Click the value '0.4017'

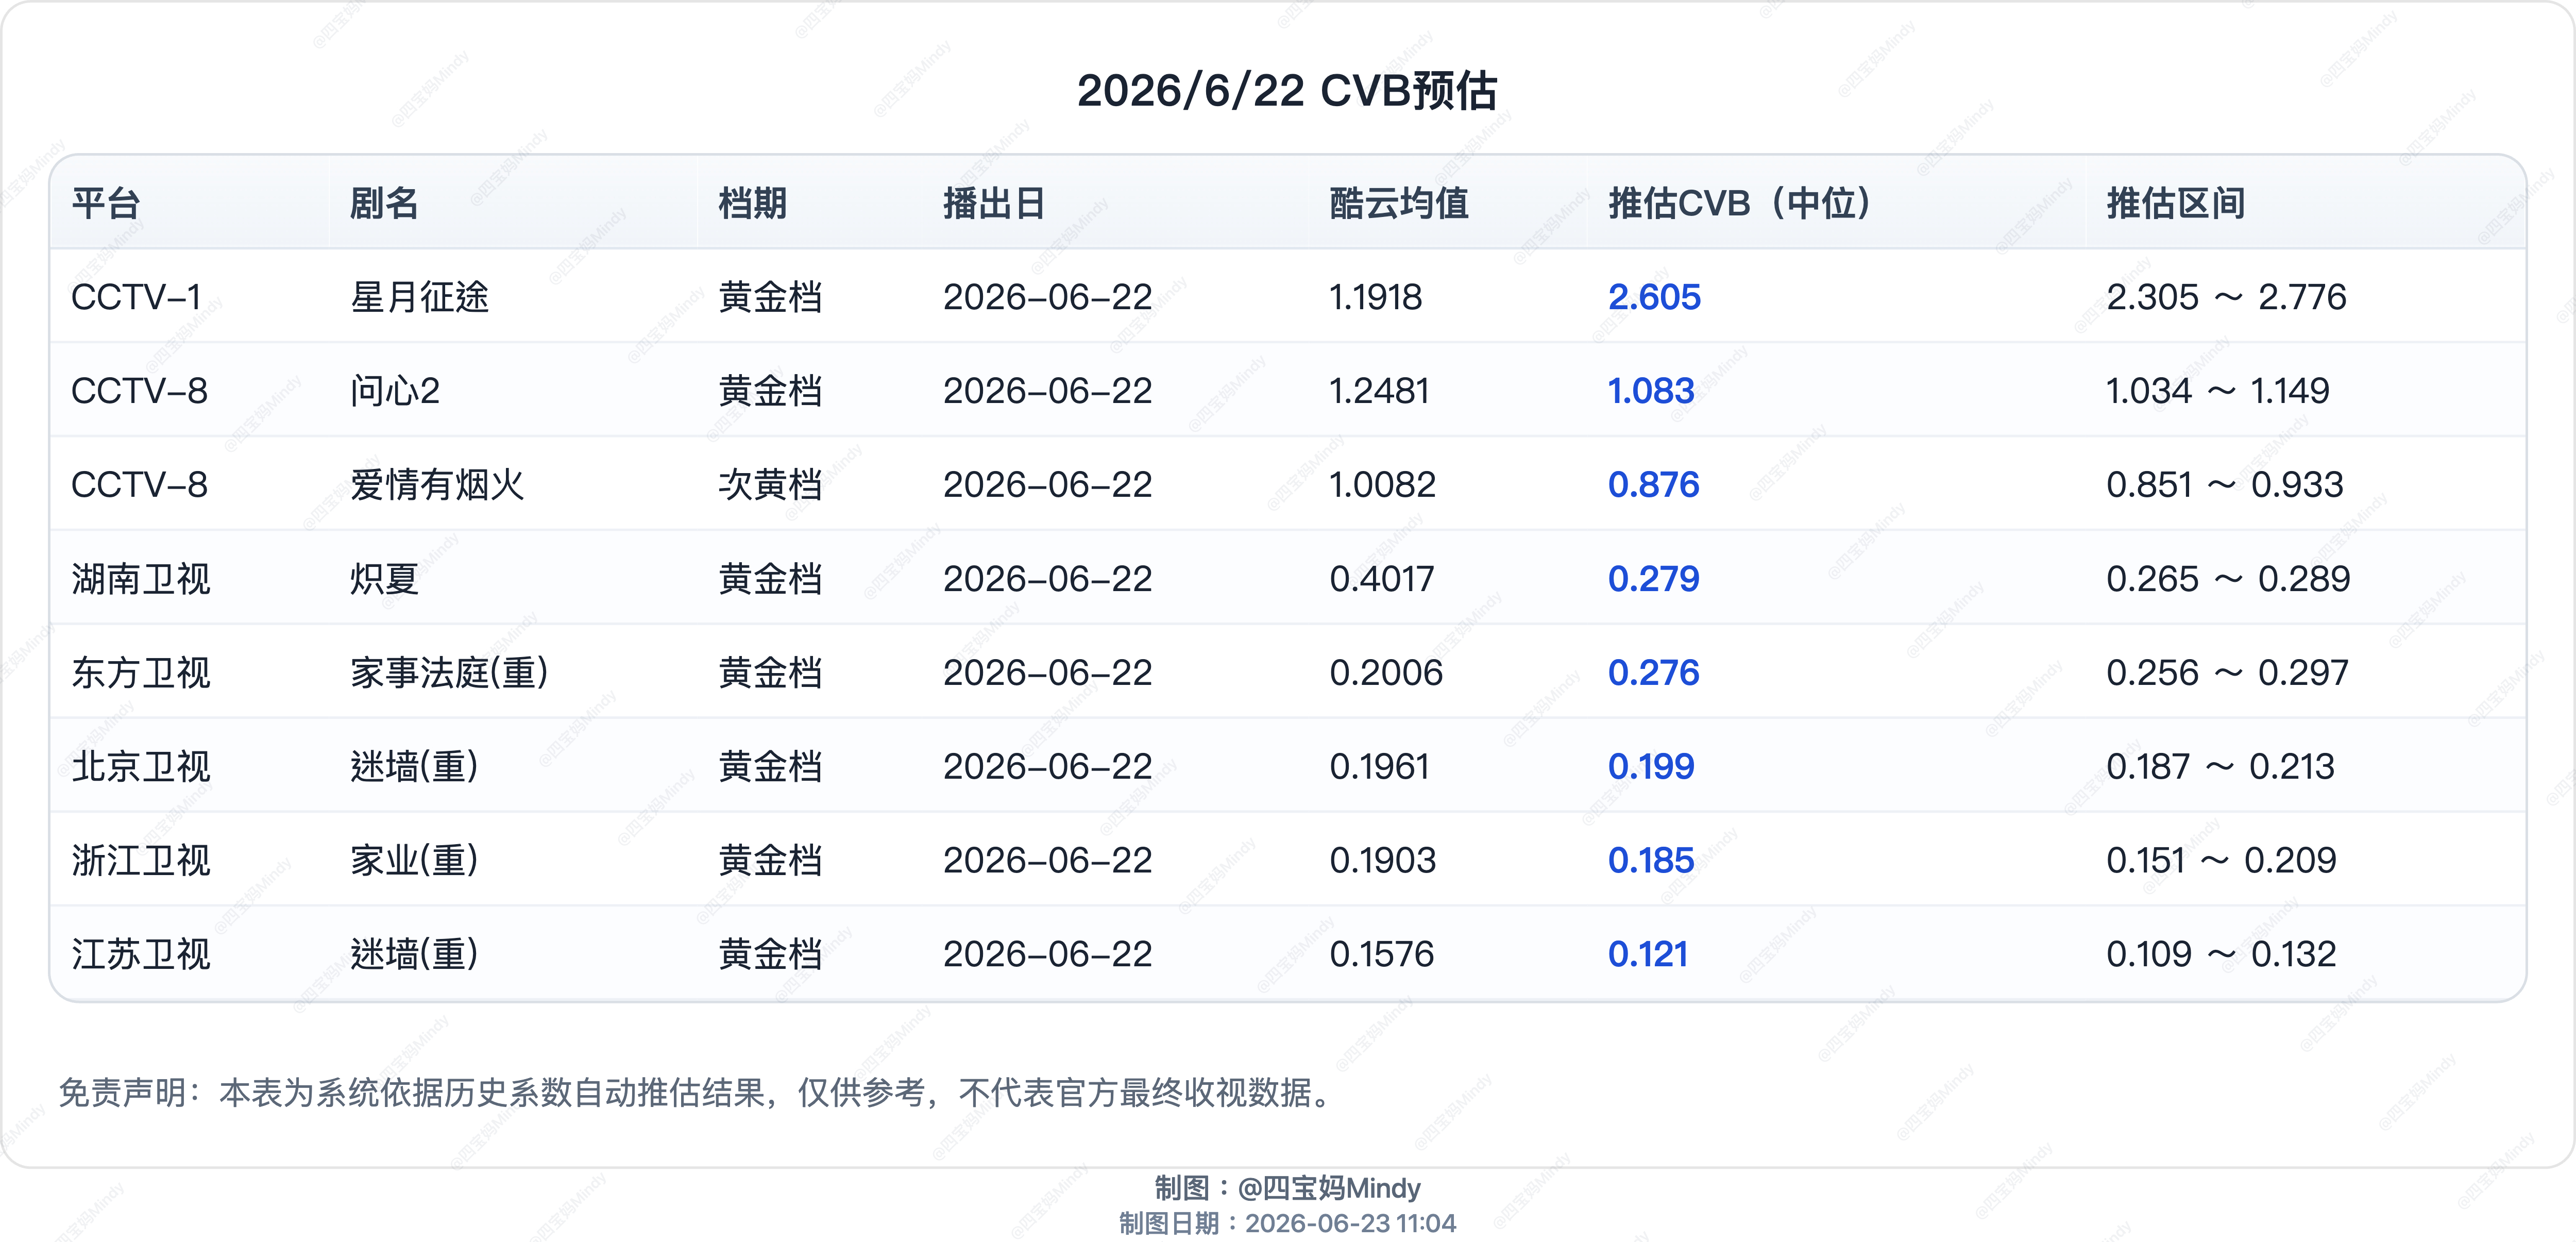coord(1381,579)
